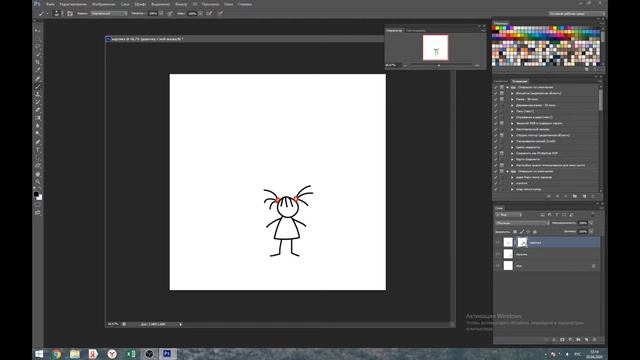Select the Clone Stamp tool
The width and height of the screenshot is (640, 360).
[38, 94]
